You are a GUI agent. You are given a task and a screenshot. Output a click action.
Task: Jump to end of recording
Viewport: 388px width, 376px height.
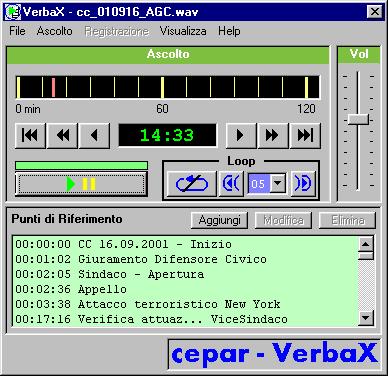[305, 135]
